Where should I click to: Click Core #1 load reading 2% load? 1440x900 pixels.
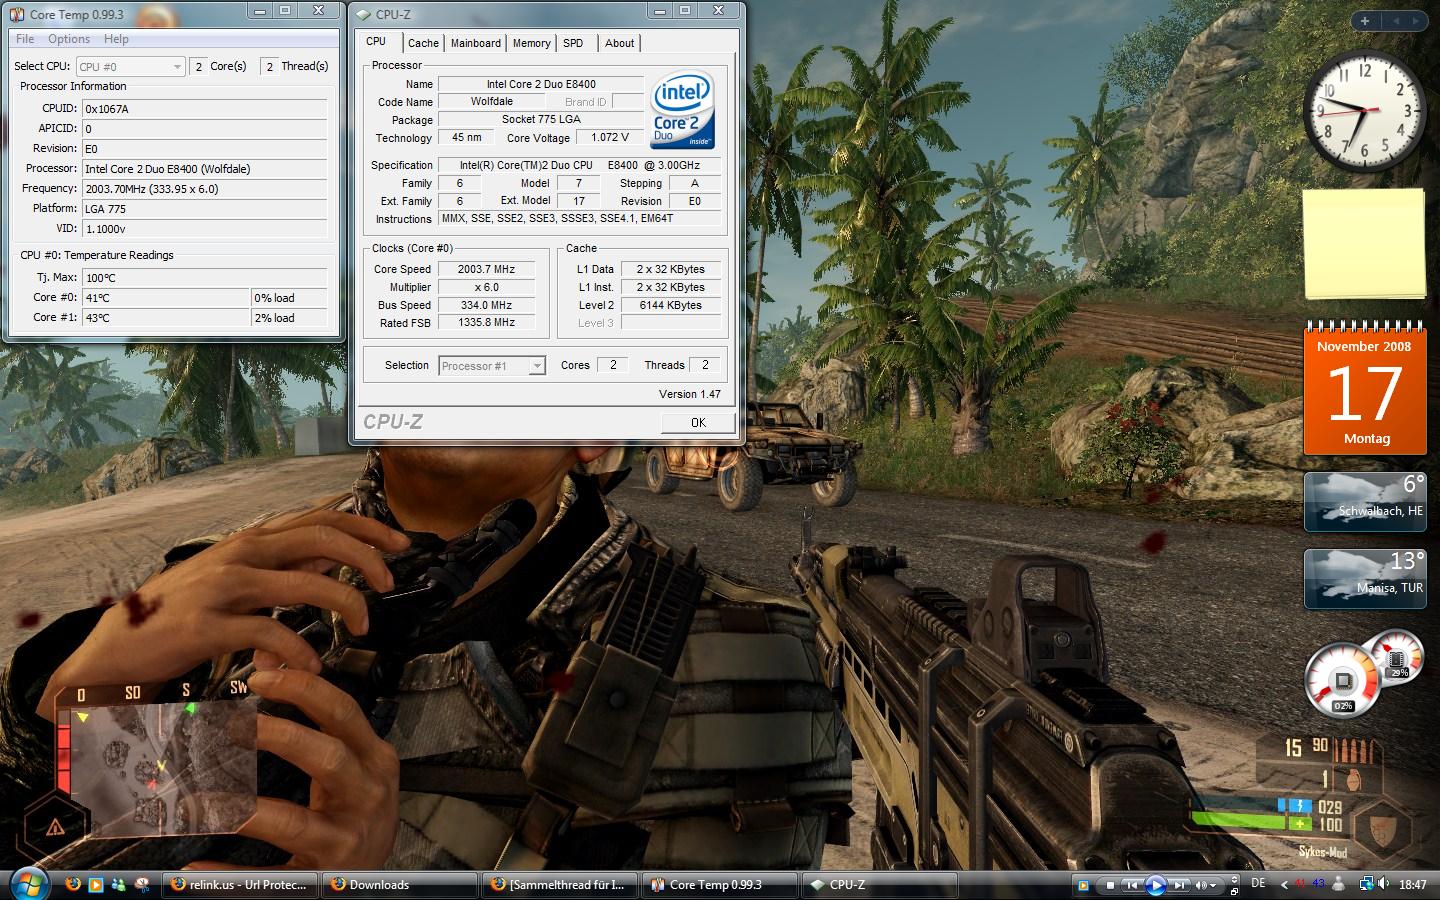pos(289,318)
